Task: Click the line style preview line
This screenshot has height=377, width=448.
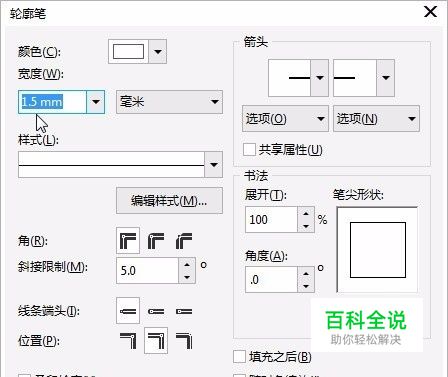Action: coord(111,165)
